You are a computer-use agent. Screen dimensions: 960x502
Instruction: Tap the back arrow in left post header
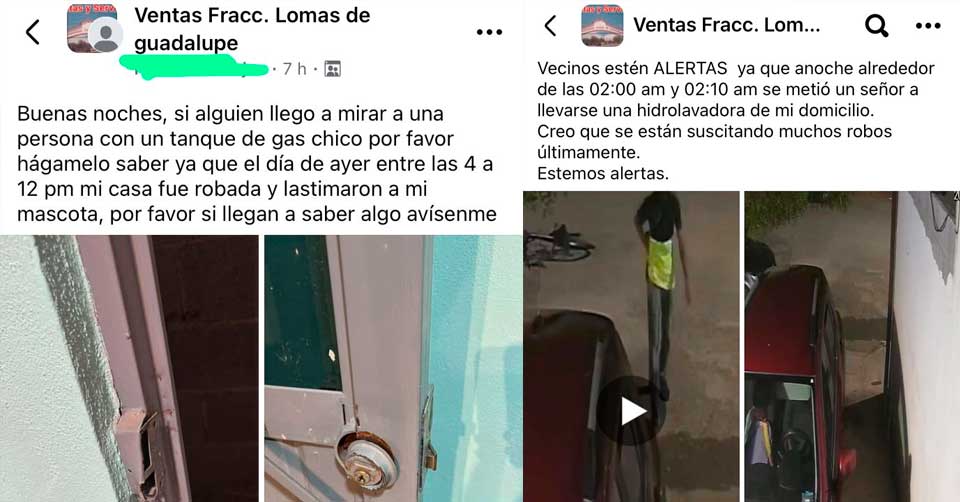33,32
